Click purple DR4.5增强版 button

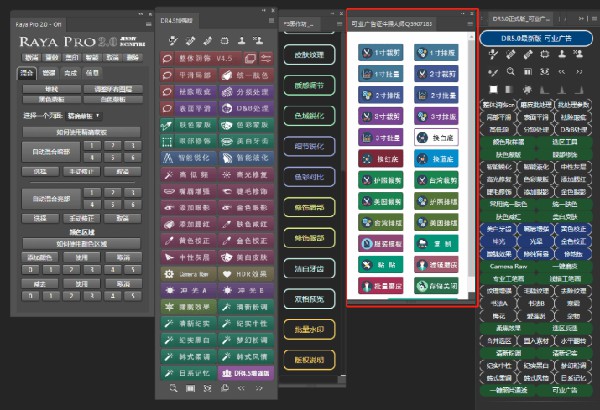click(246, 373)
